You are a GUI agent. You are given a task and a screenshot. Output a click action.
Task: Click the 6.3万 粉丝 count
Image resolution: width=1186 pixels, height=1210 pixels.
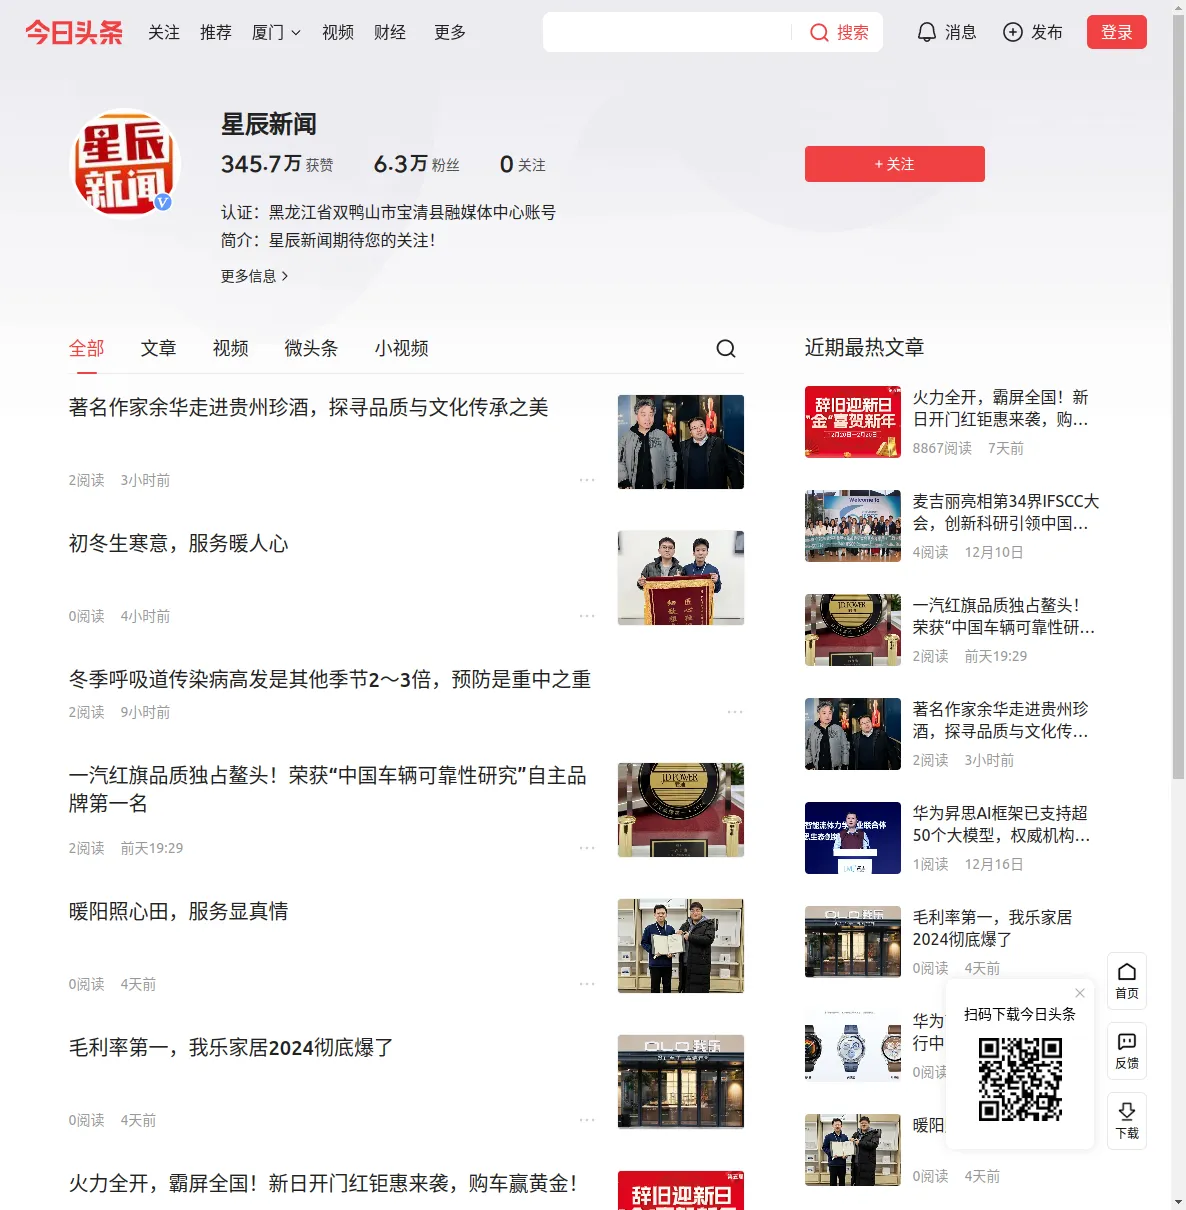(417, 164)
